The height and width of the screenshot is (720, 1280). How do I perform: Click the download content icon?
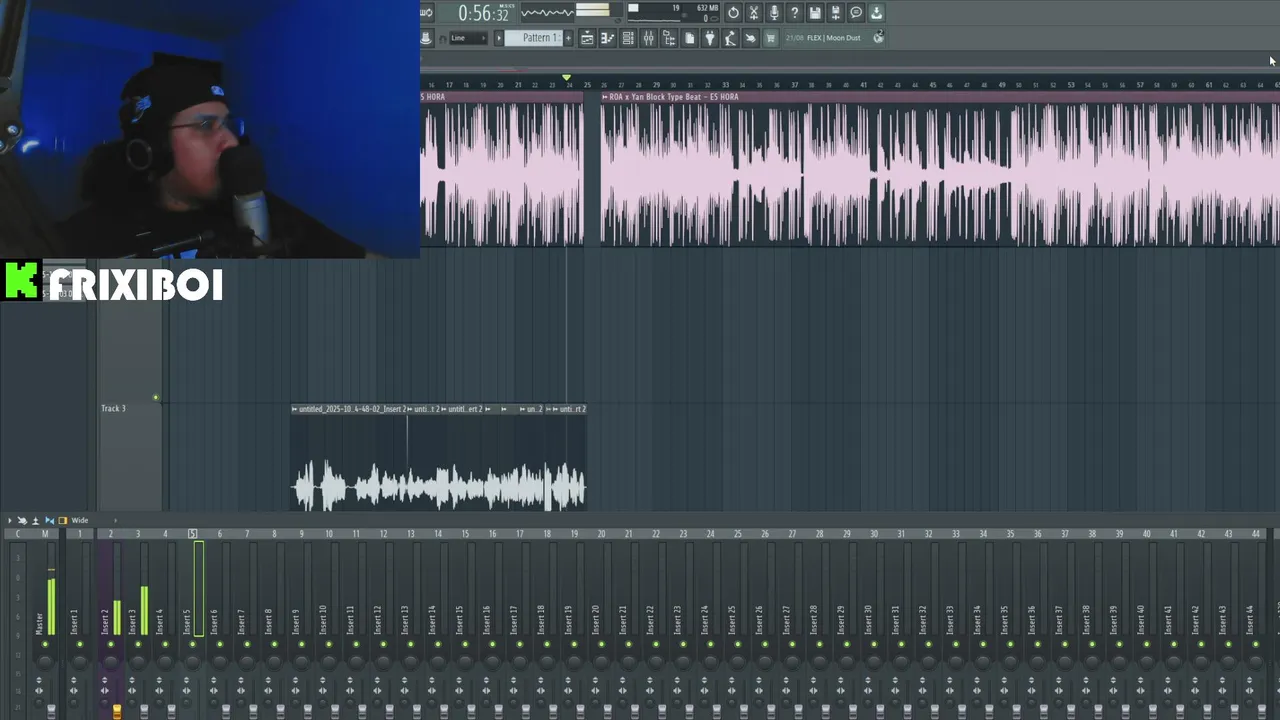(x=876, y=13)
